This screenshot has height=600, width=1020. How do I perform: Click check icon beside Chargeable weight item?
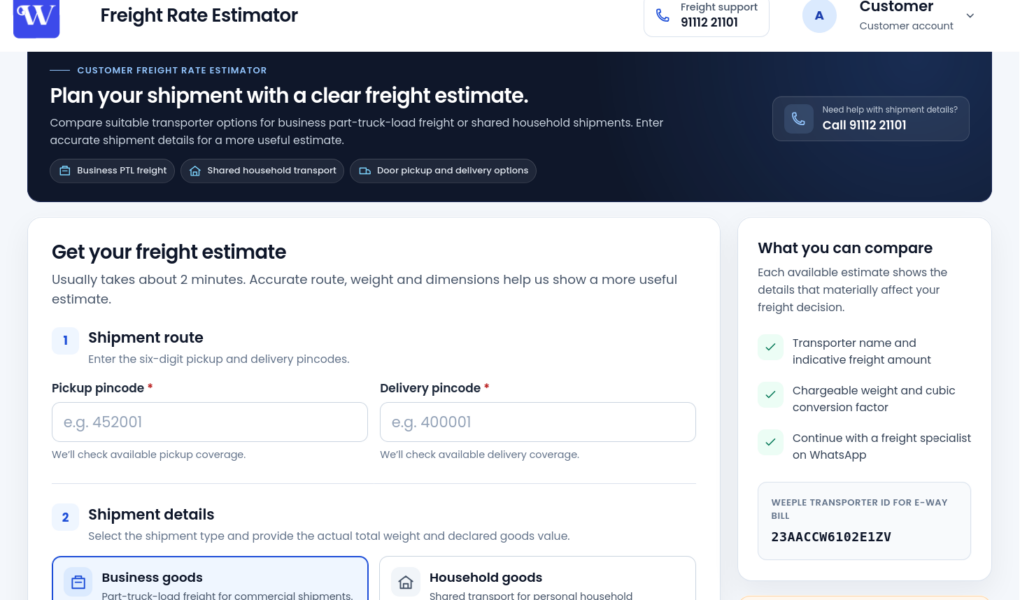(770, 395)
